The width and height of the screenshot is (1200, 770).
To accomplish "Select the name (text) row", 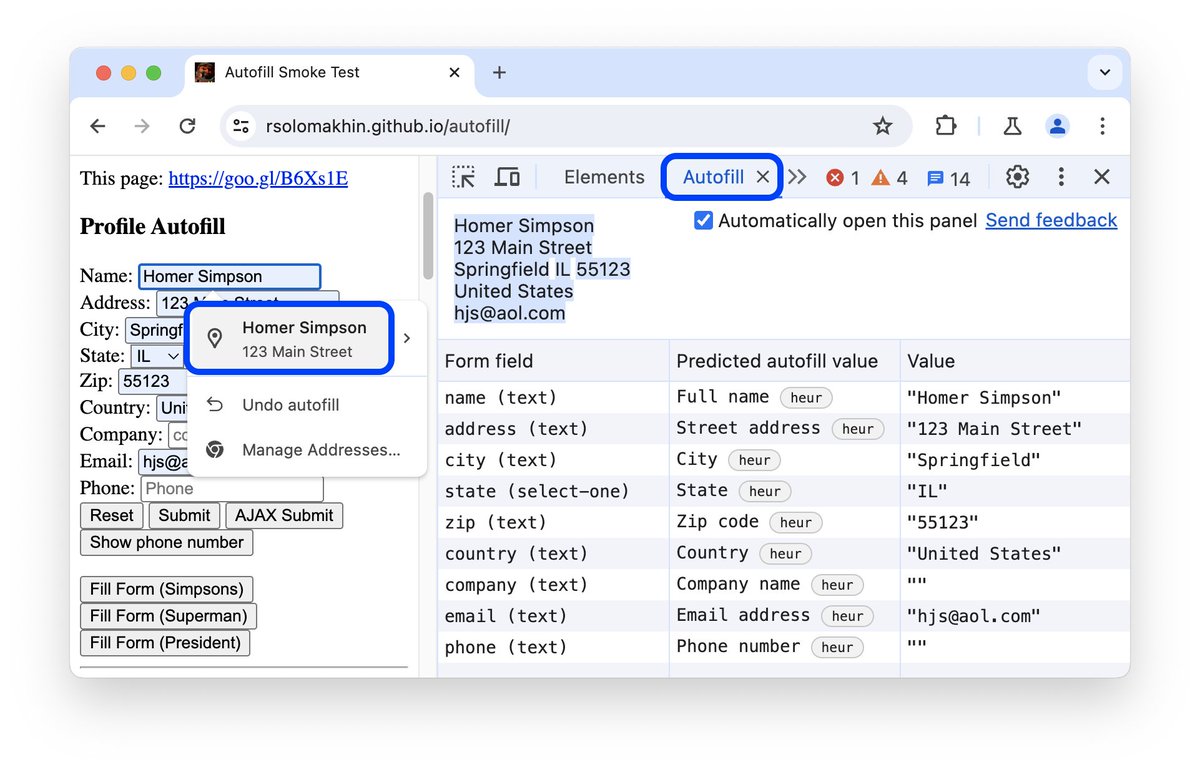I will tap(784, 398).
